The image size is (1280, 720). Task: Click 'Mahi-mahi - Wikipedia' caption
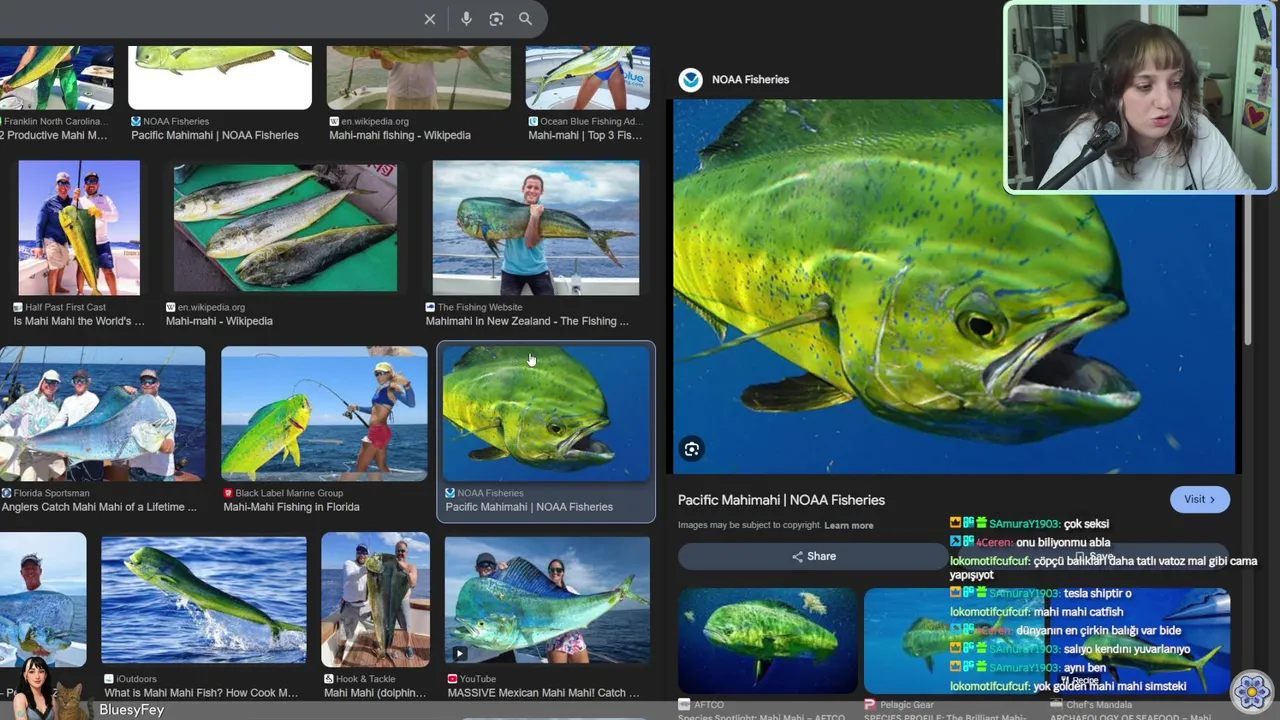point(219,321)
